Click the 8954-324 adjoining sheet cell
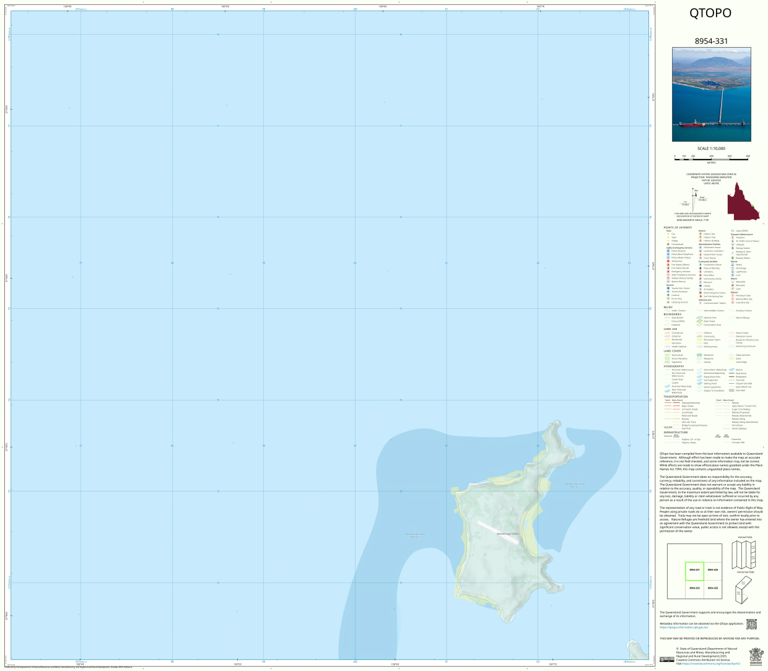 click(x=713, y=571)
